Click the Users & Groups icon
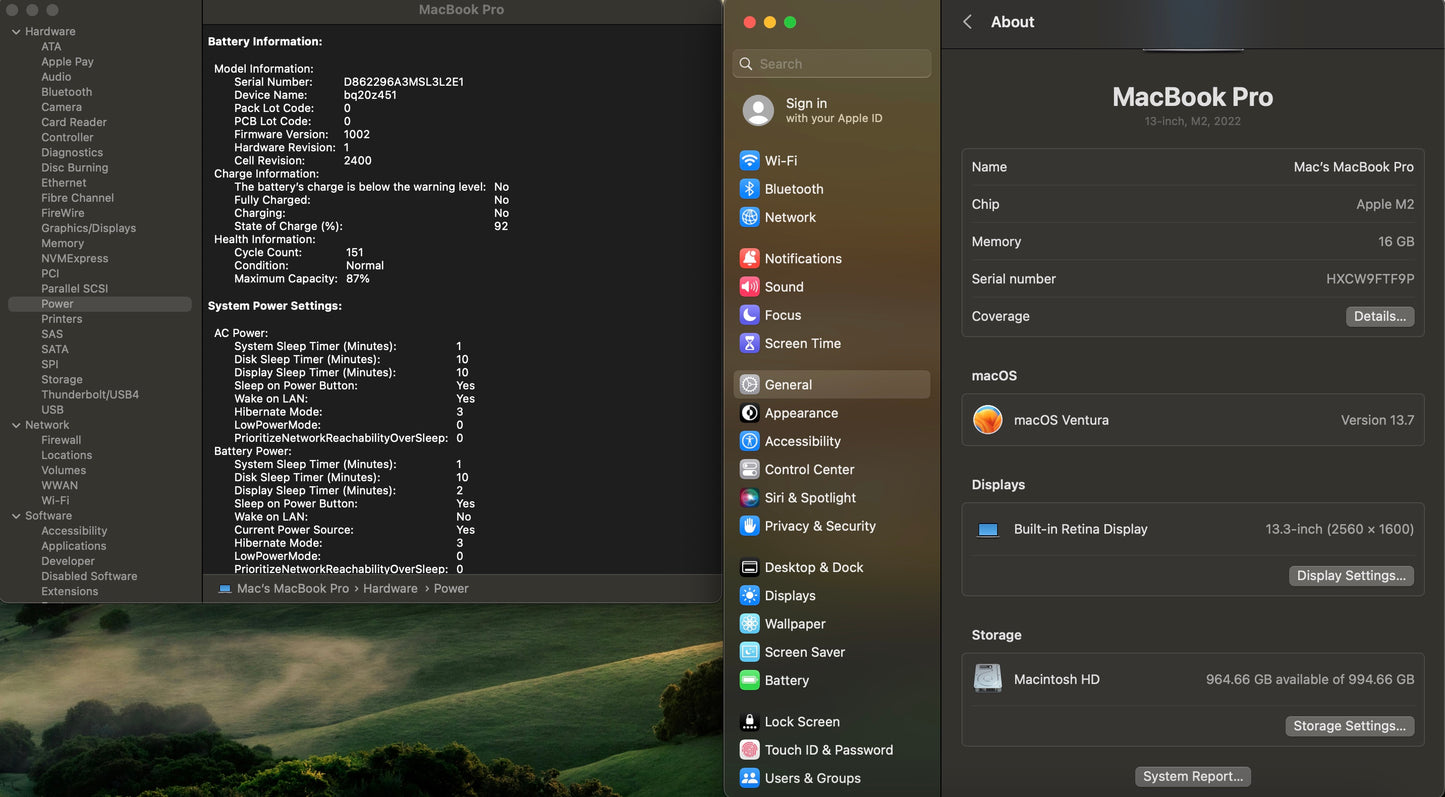 click(749, 778)
